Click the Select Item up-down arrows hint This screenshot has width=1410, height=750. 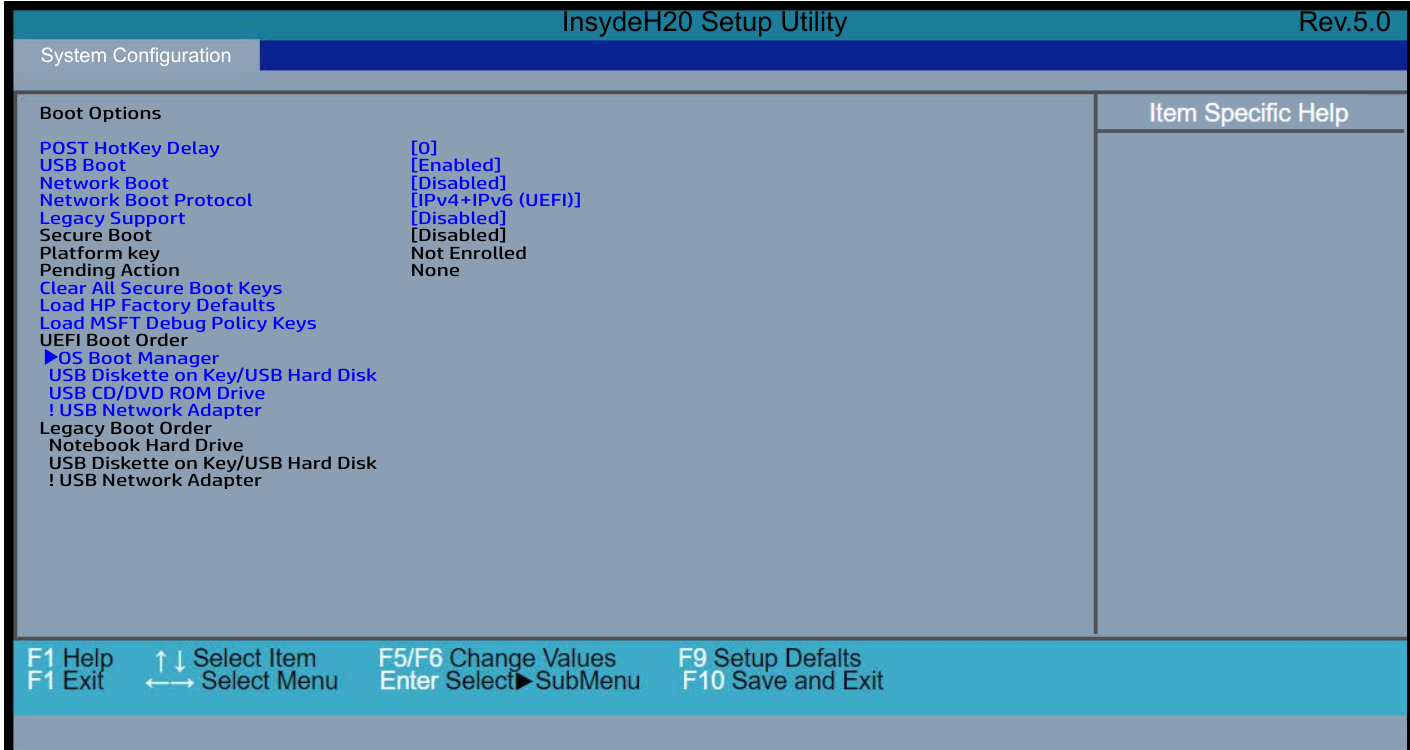click(235, 659)
